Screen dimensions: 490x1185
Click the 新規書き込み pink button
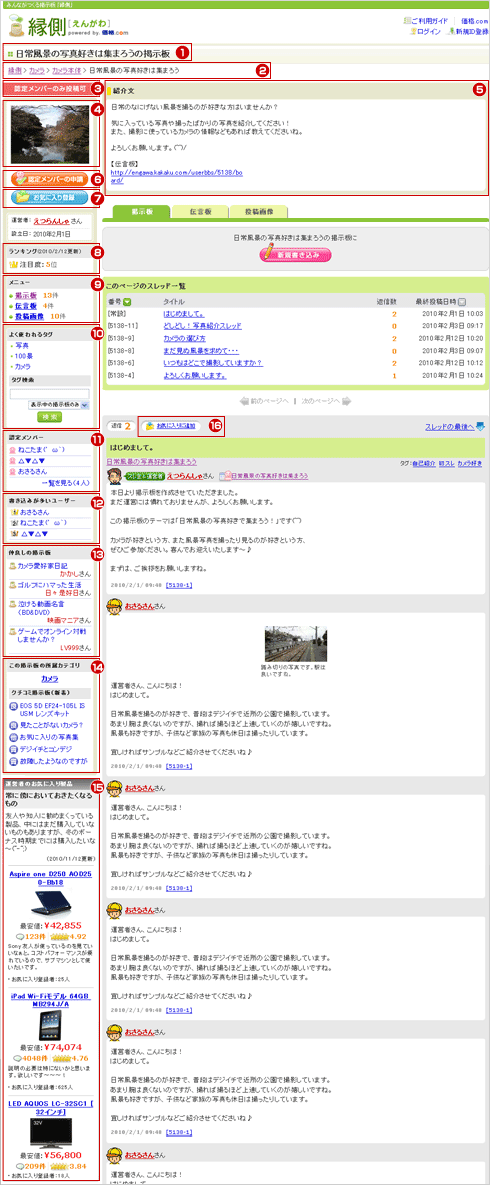point(295,254)
